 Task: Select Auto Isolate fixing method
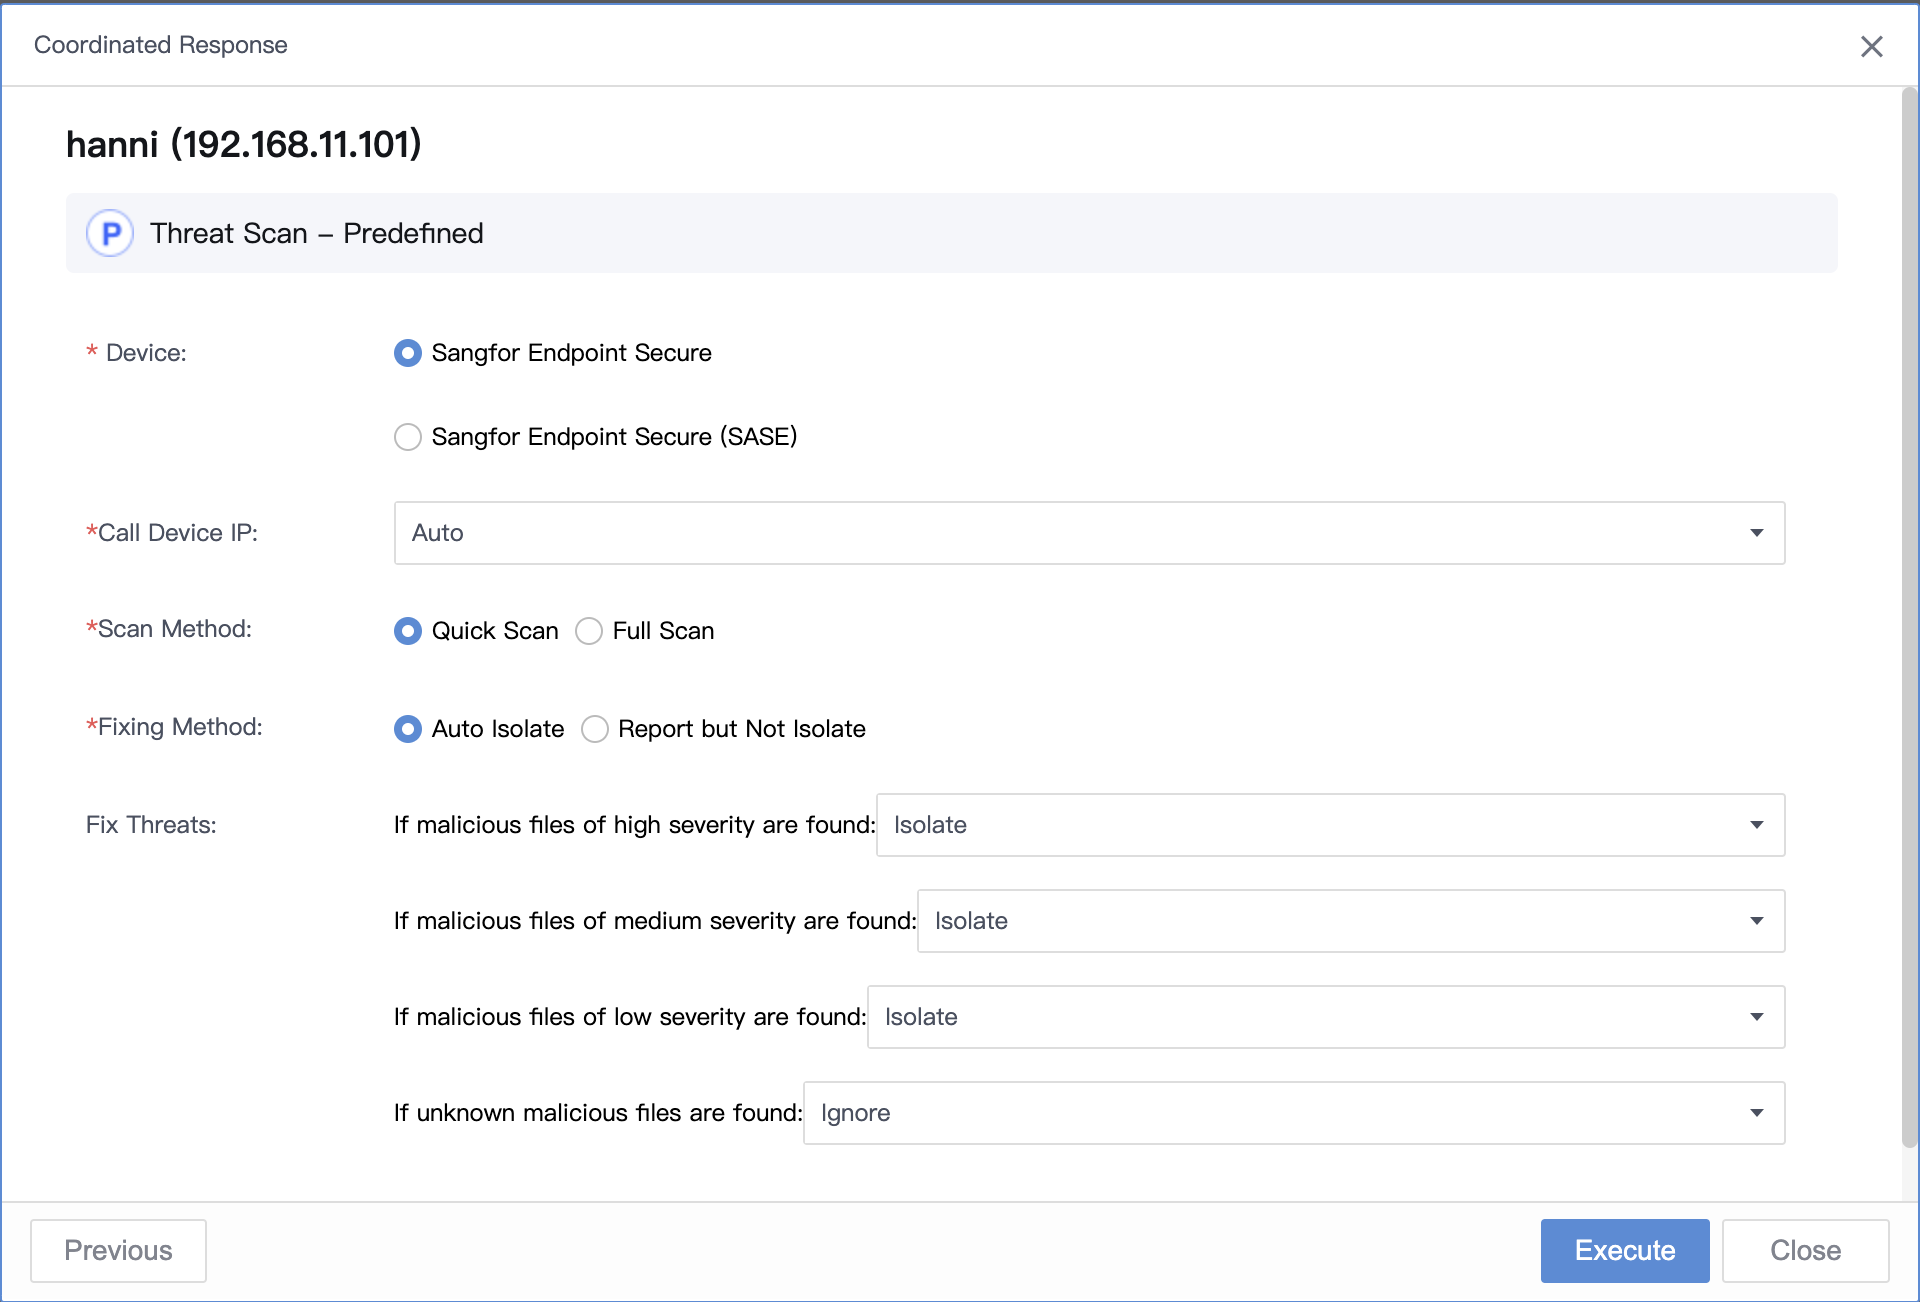(408, 729)
